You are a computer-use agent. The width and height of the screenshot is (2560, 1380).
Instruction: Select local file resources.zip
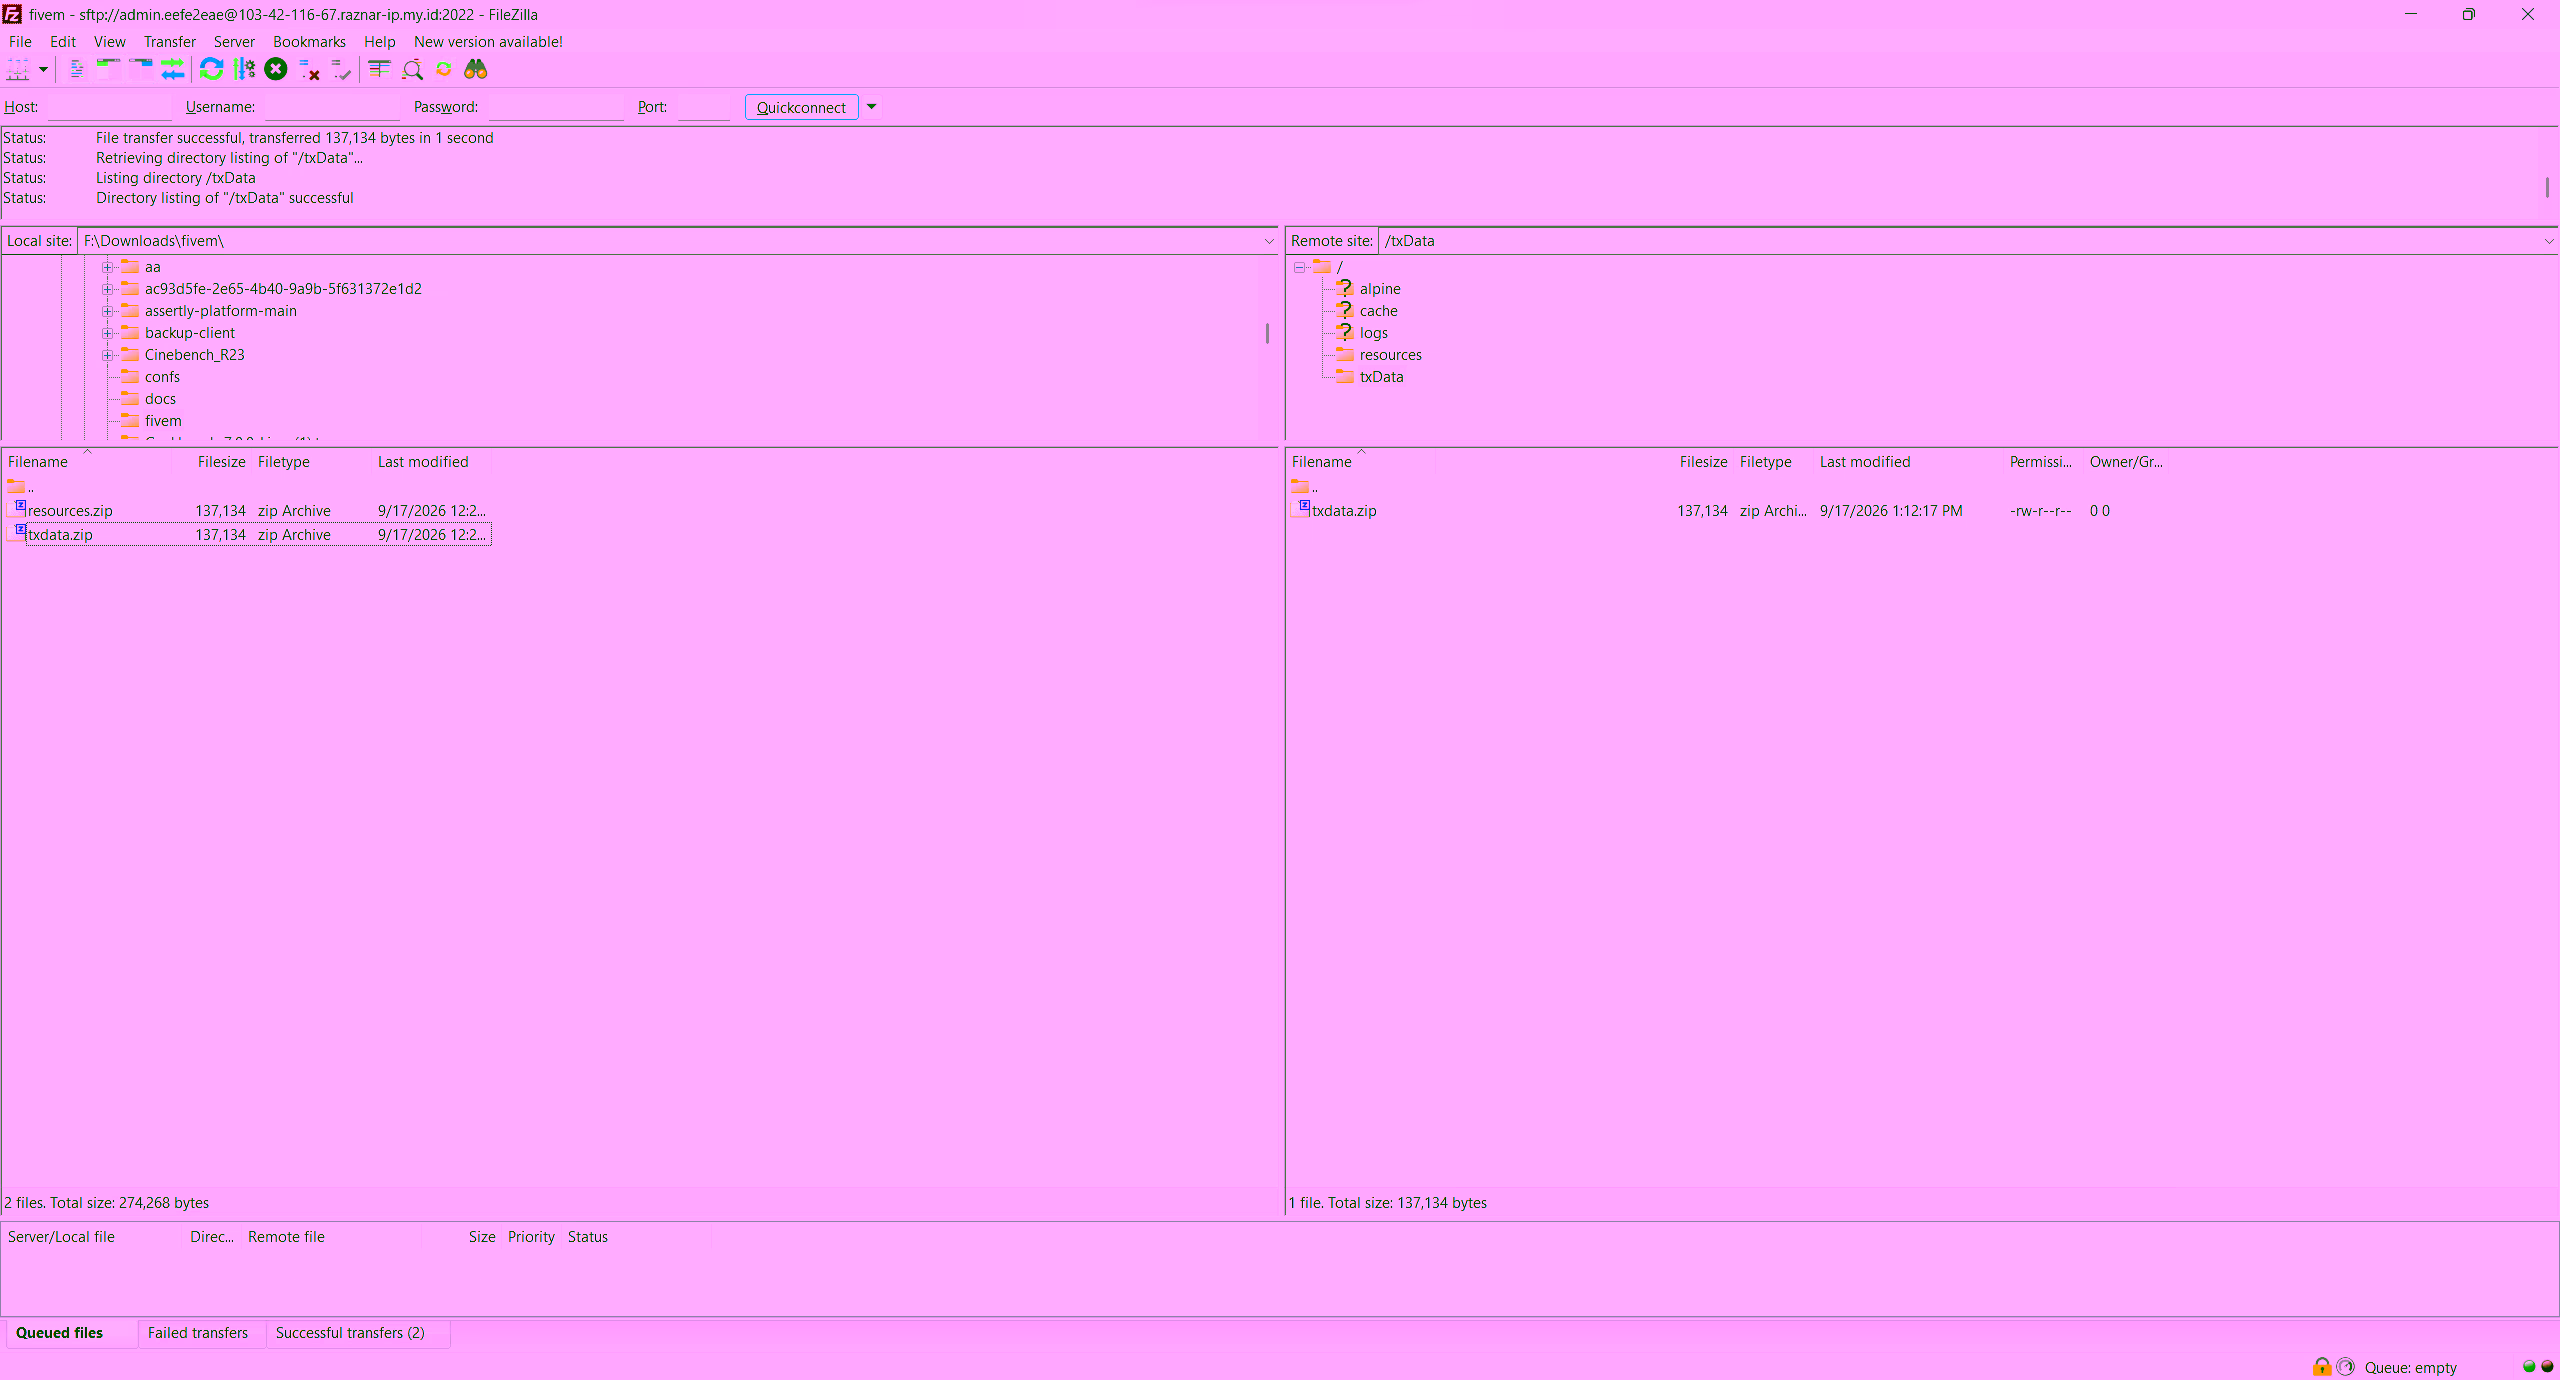tap(248, 511)
